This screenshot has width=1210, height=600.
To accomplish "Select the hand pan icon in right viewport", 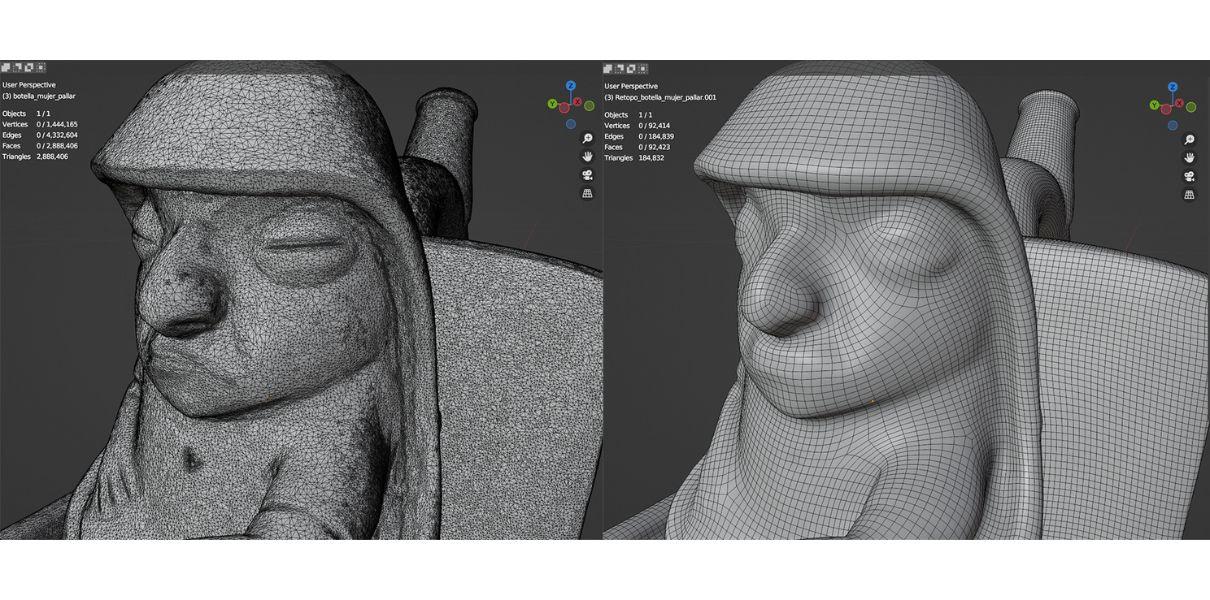I will pos(1189,158).
